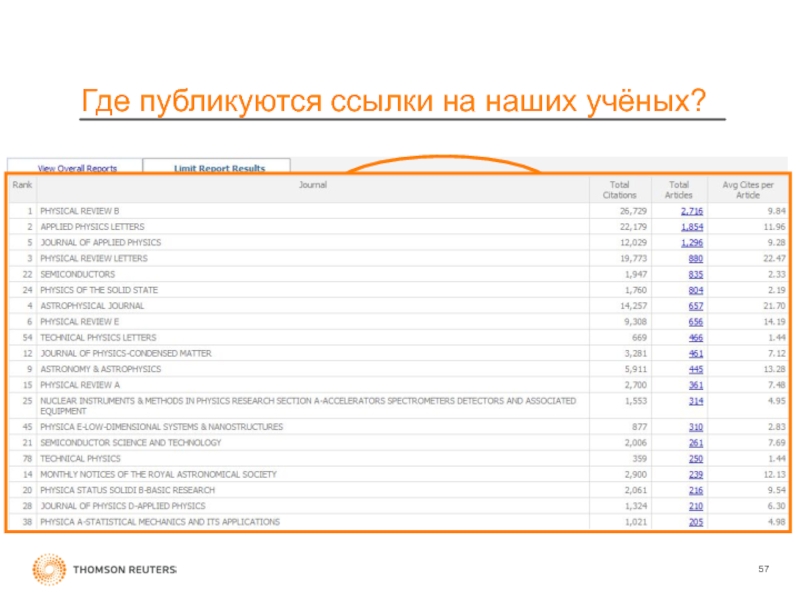Click total citations value 22,179
Image resolution: width=800 pixels, height=600 pixels.
click(633, 227)
